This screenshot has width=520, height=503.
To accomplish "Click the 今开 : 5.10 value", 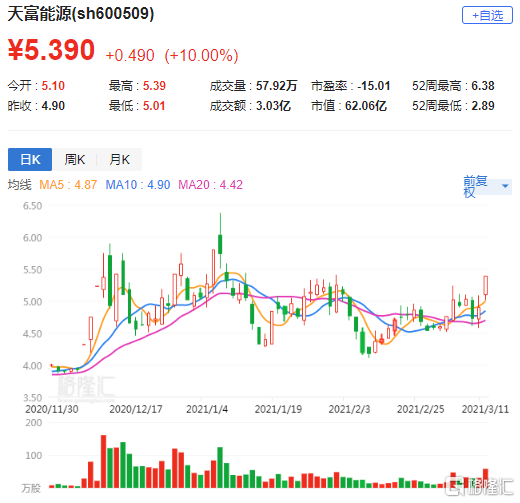I will coord(36,86).
